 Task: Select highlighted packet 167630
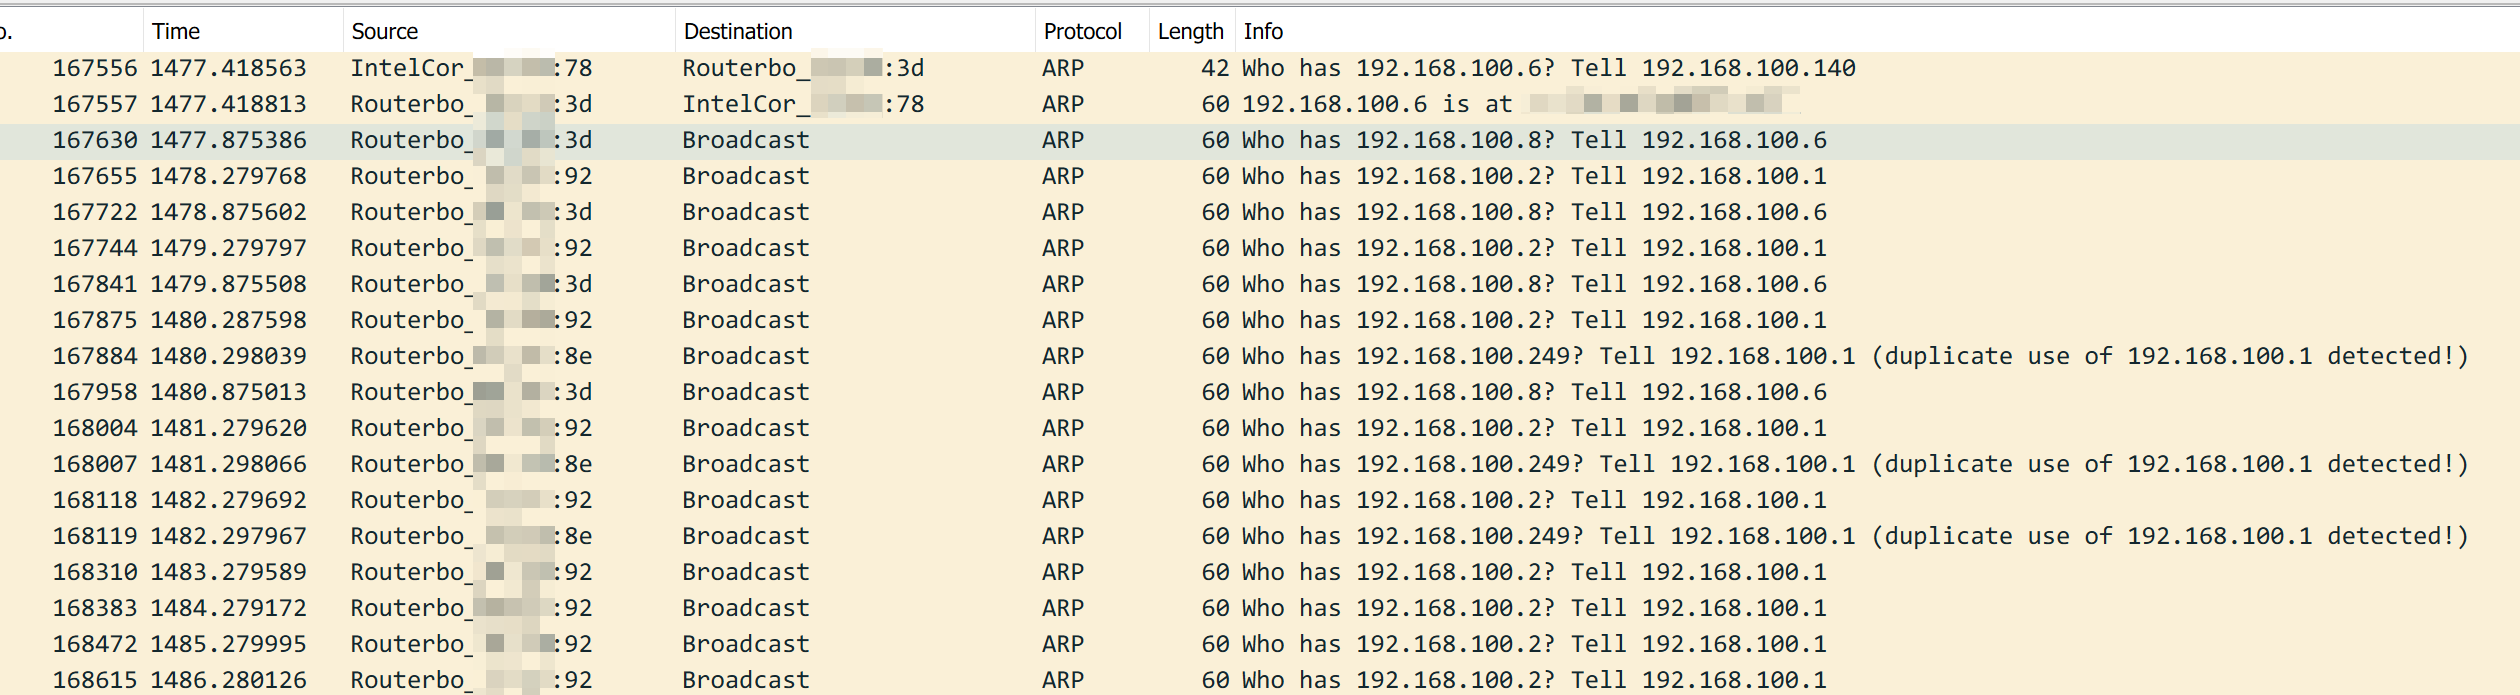coord(95,140)
